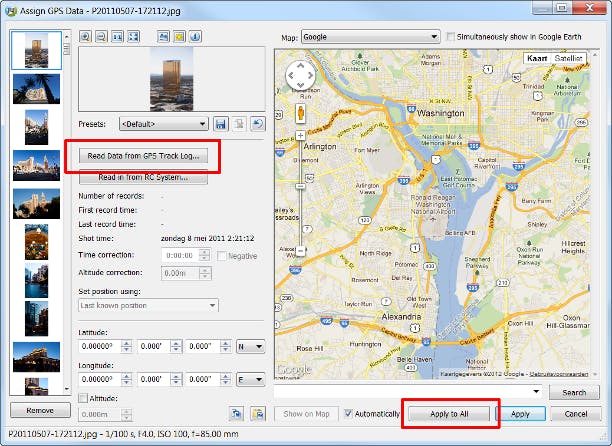The width and height of the screenshot is (612, 446).
Task: Click the yellow highlight icon in preview toolbar
Action: [180, 37]
